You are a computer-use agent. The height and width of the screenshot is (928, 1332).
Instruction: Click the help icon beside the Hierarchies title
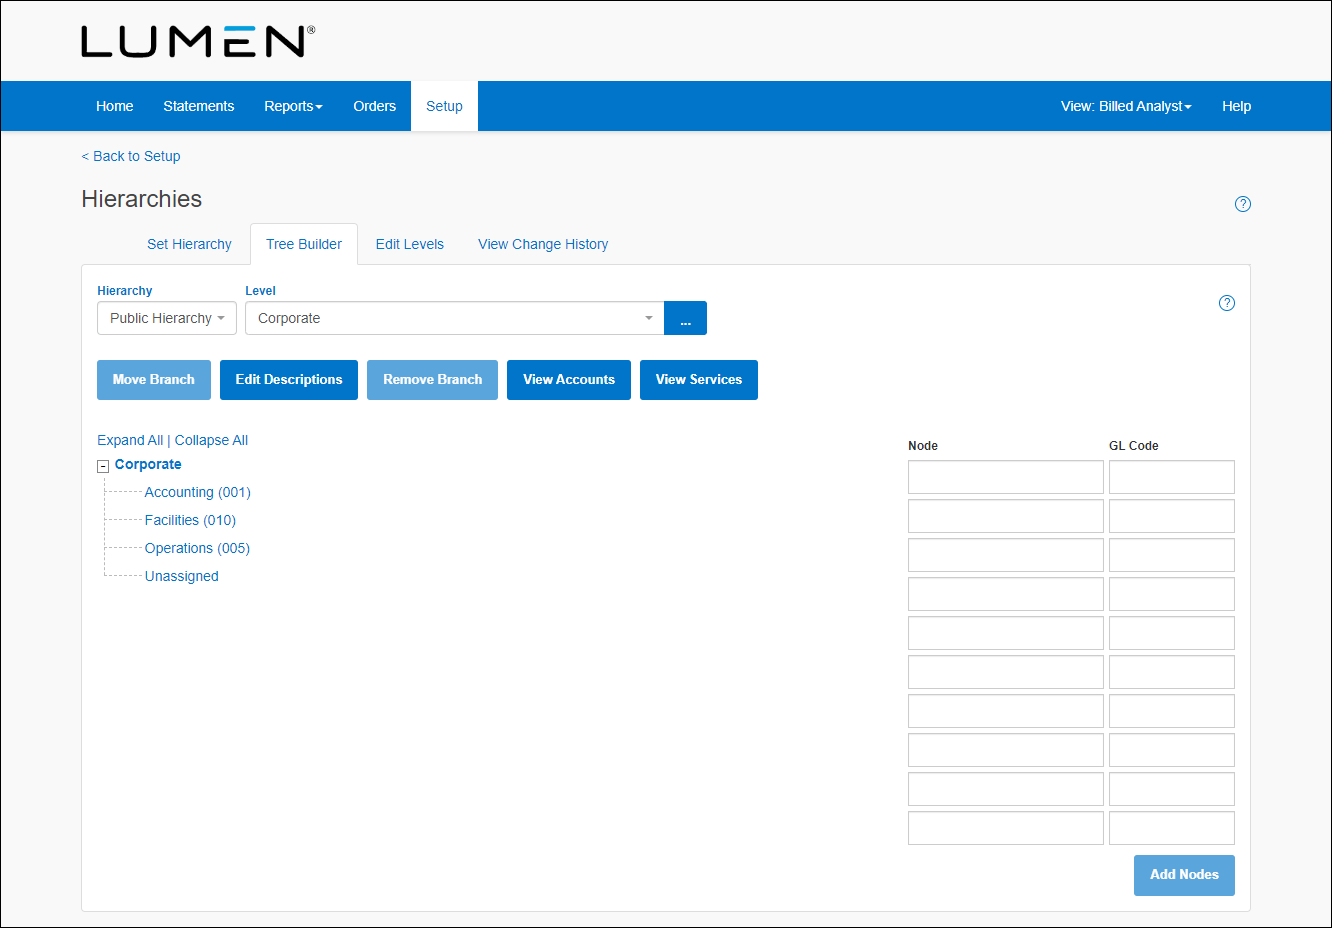[1243, 203]
